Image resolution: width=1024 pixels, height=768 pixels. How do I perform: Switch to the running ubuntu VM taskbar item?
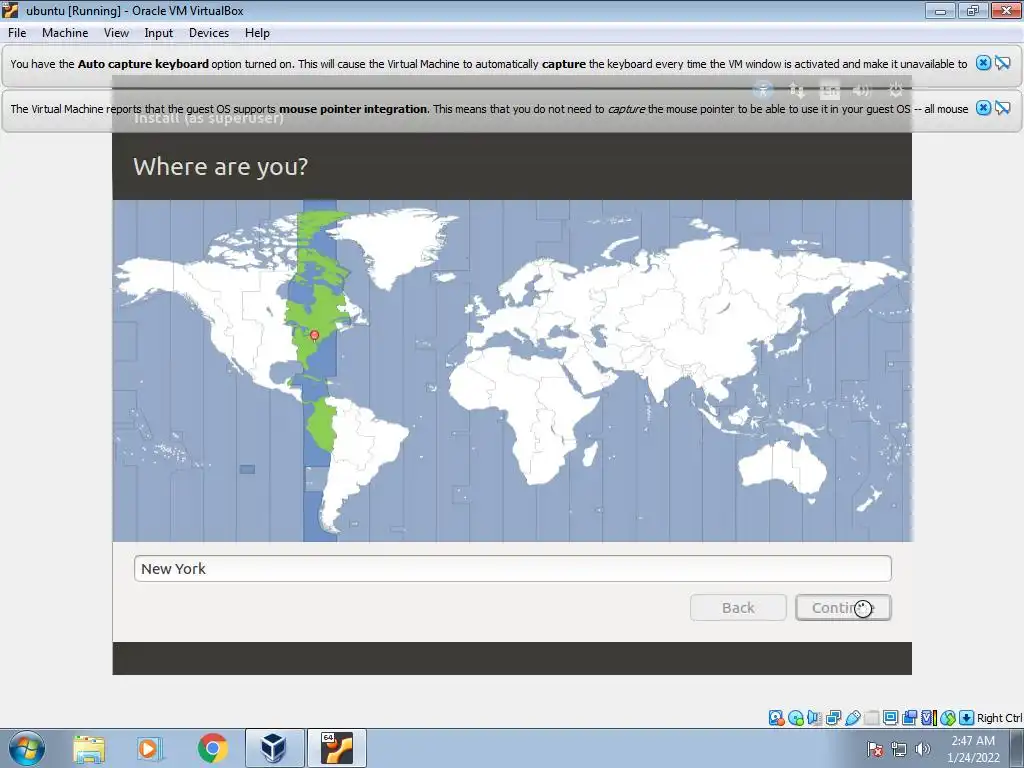click(x=337, y=748)
